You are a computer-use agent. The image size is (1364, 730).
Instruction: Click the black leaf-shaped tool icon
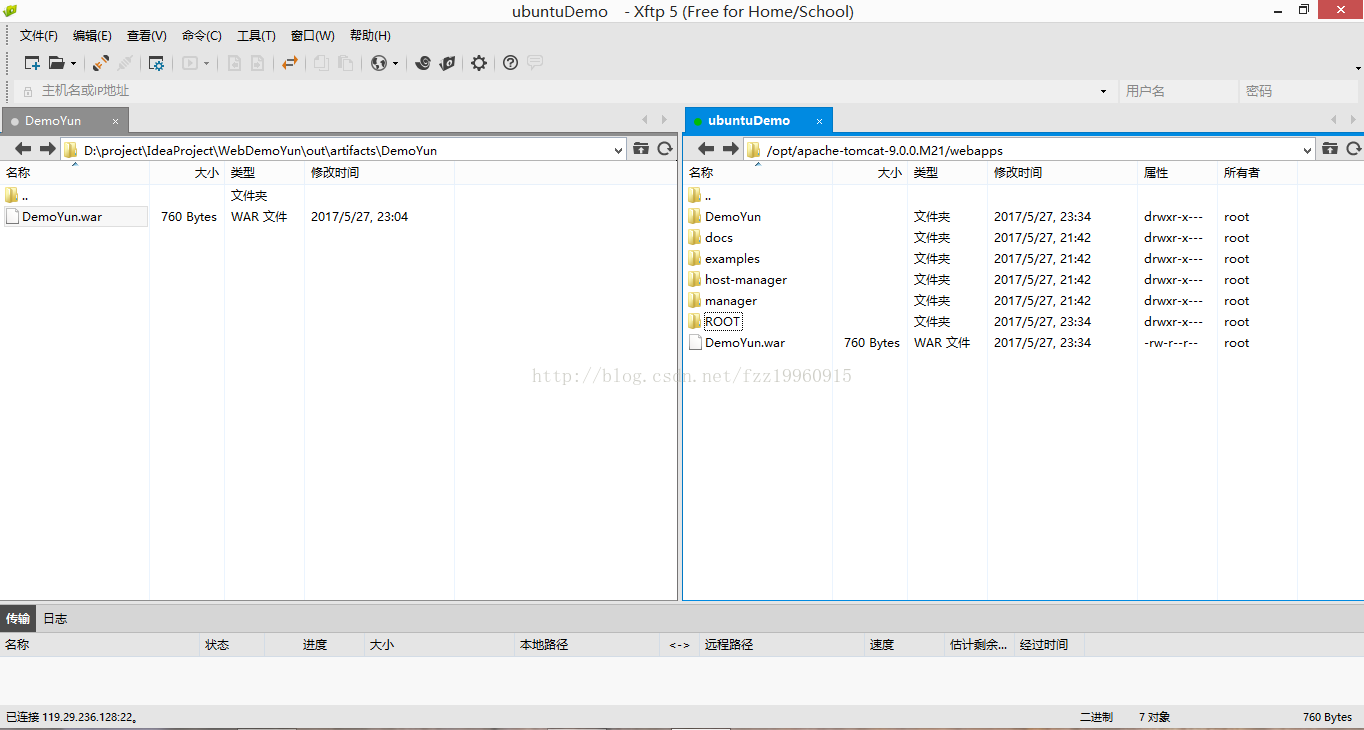[447, 63]
